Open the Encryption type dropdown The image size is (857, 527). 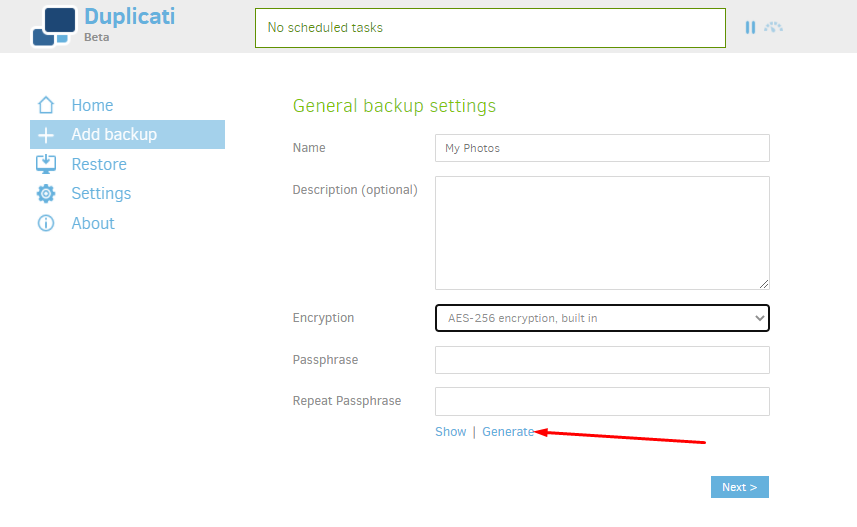coord(602,318)
